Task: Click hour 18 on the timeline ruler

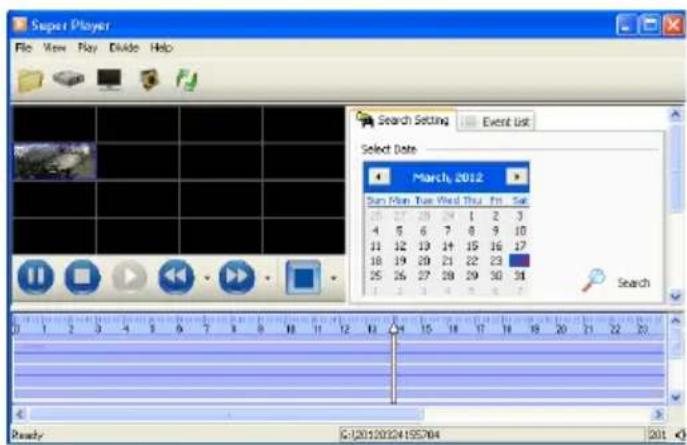Action: (507, 329)
